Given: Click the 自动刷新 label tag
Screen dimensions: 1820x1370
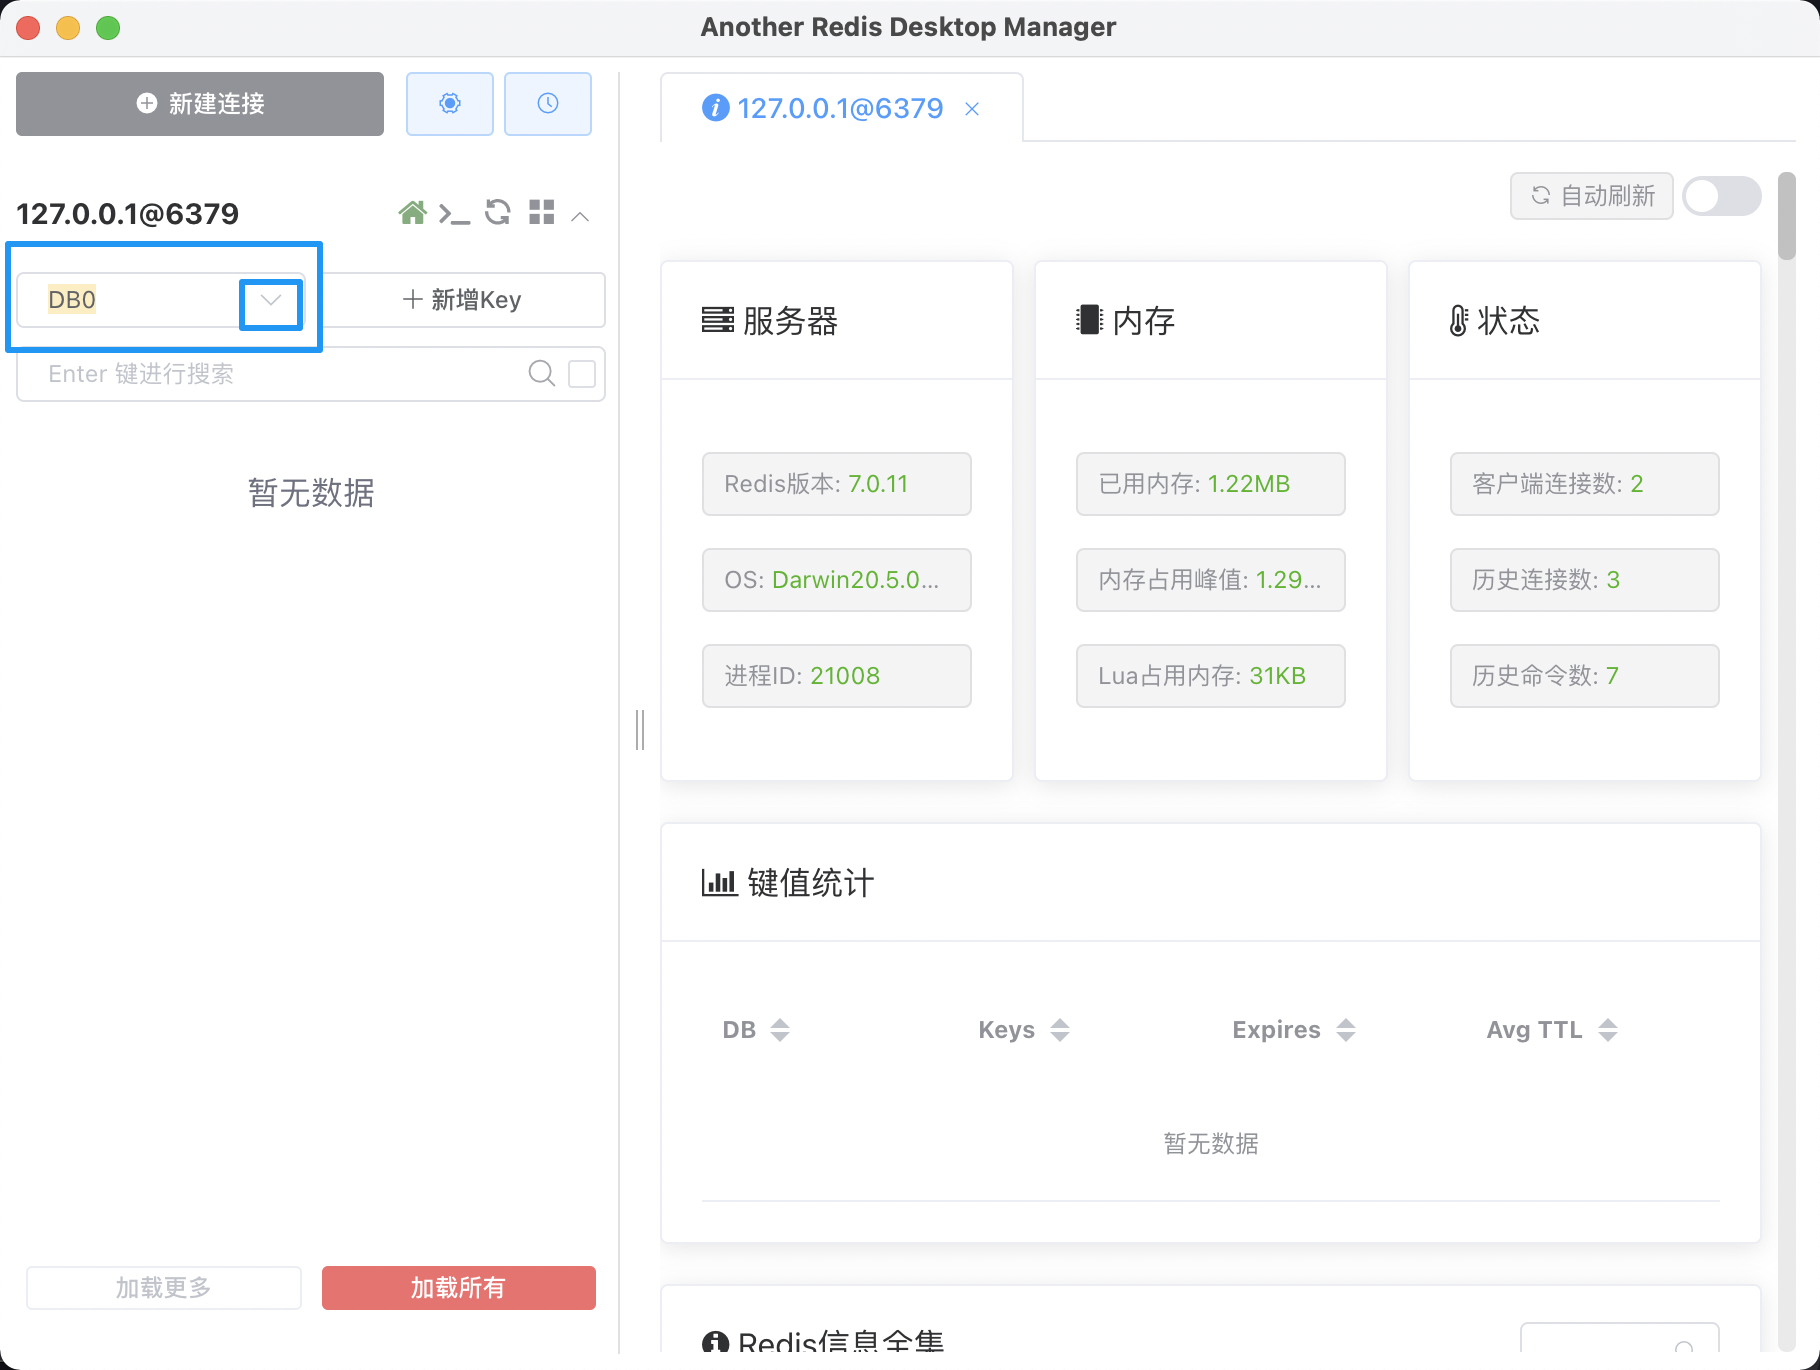Looking at the screenshot, I should coord(1592,196).
